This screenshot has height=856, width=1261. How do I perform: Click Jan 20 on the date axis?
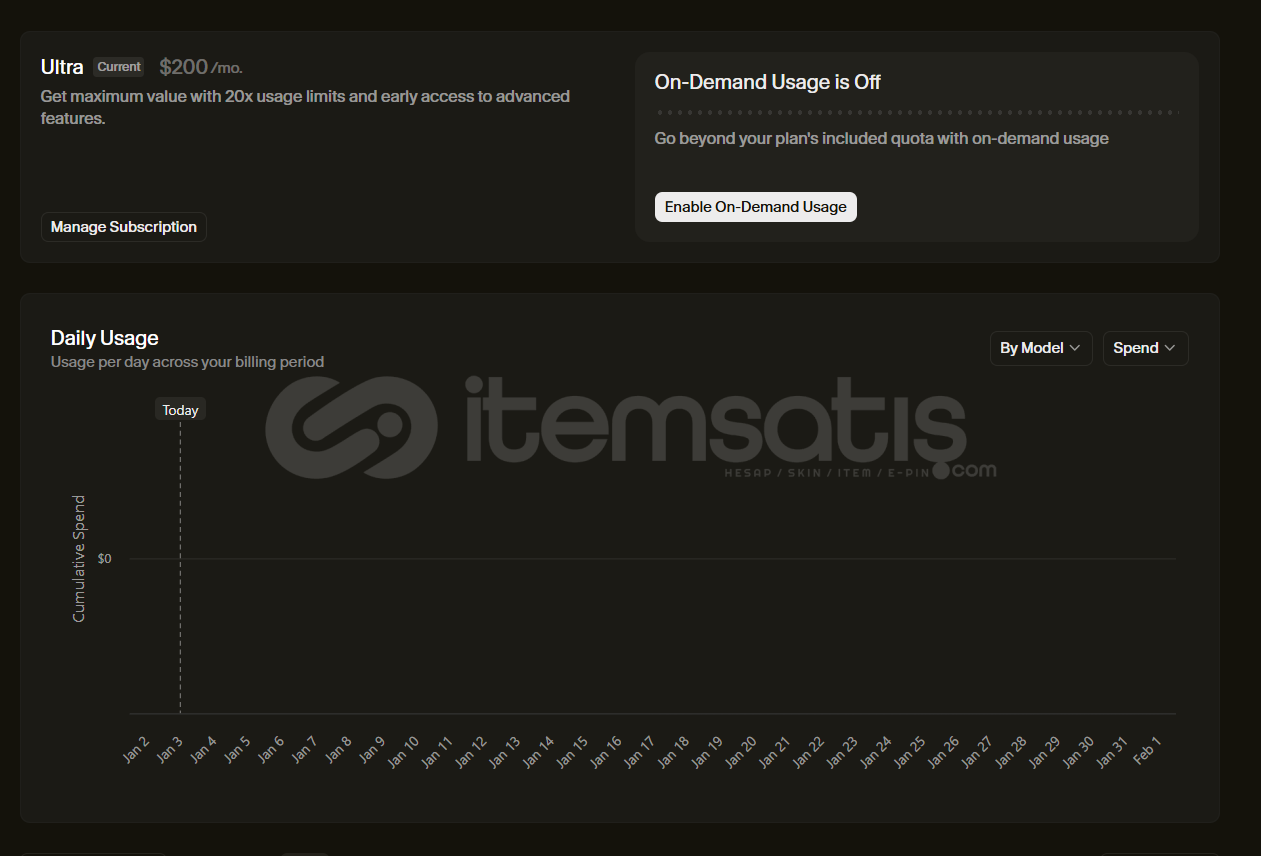[x=741, y=751]
